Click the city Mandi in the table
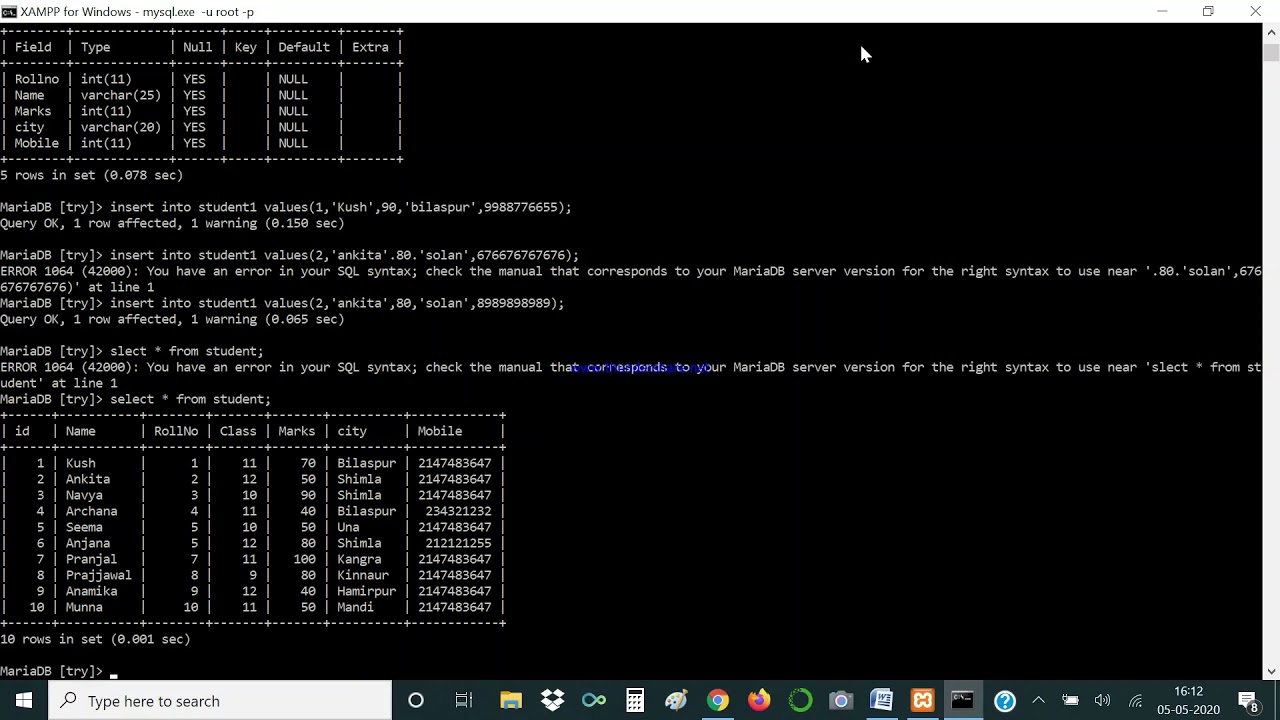Screen dimensions: 1280x720 [355, 607]
